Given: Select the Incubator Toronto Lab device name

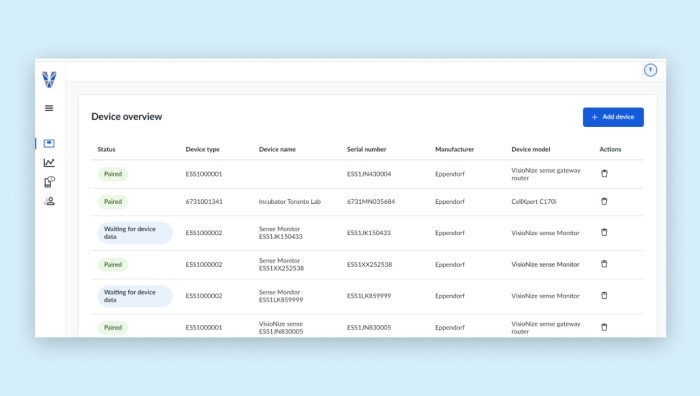Looking at the screenshot, I should pyautogui.click(x=290, y=201).
